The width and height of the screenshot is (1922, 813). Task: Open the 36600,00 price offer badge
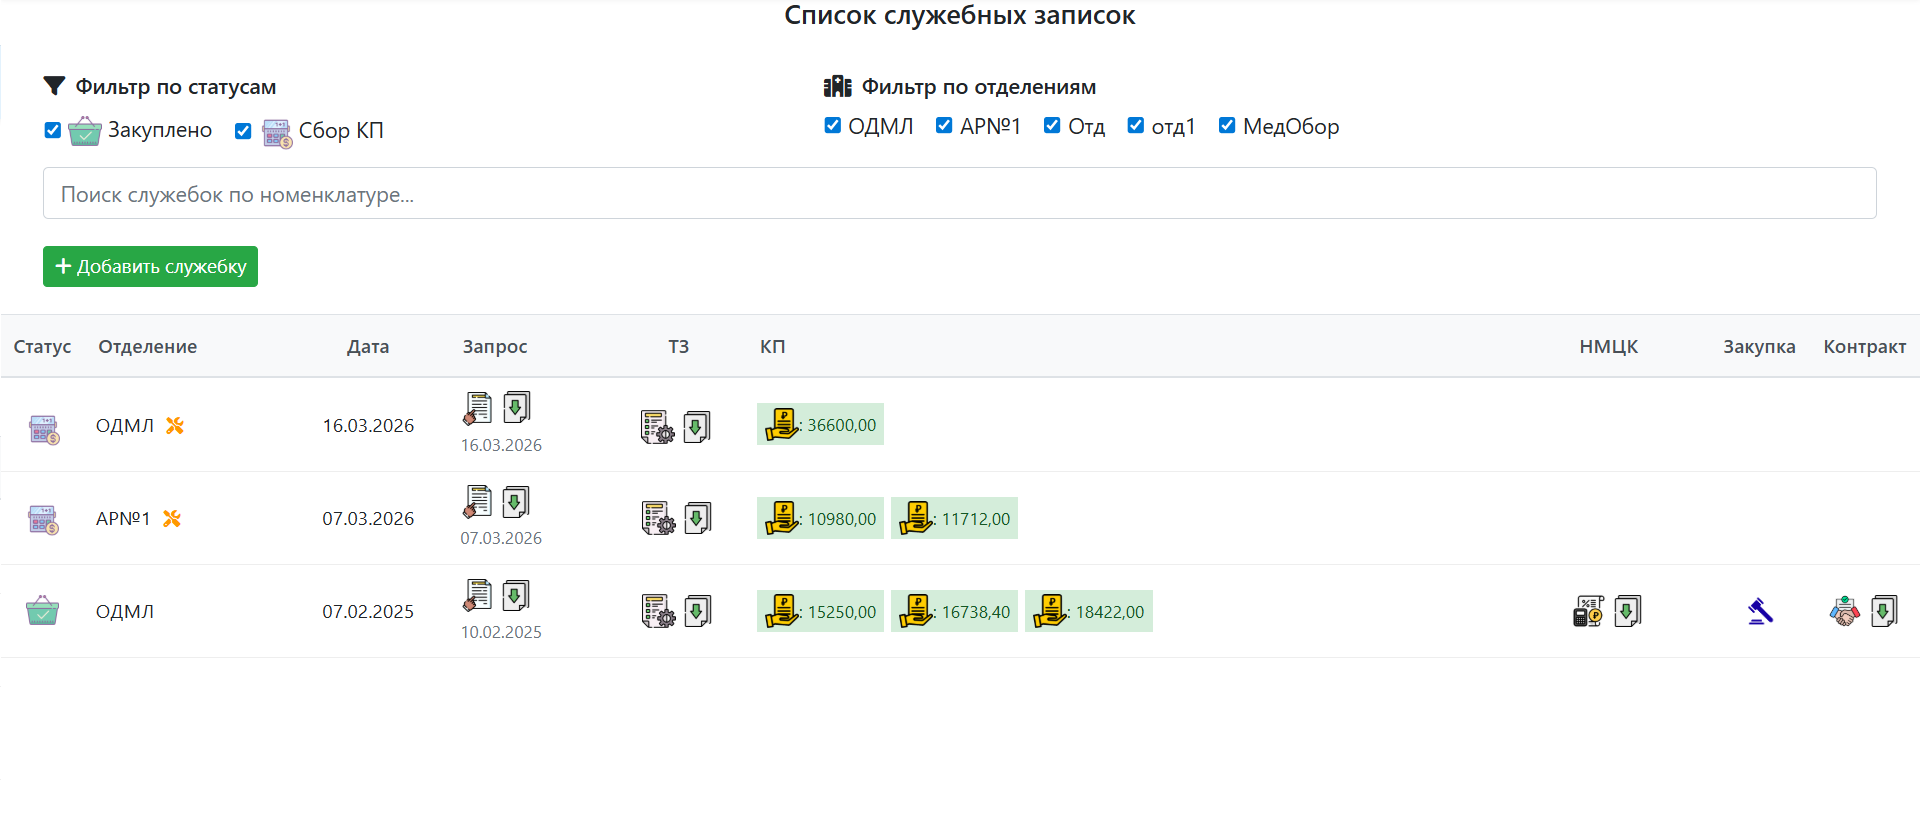(820, 425)
